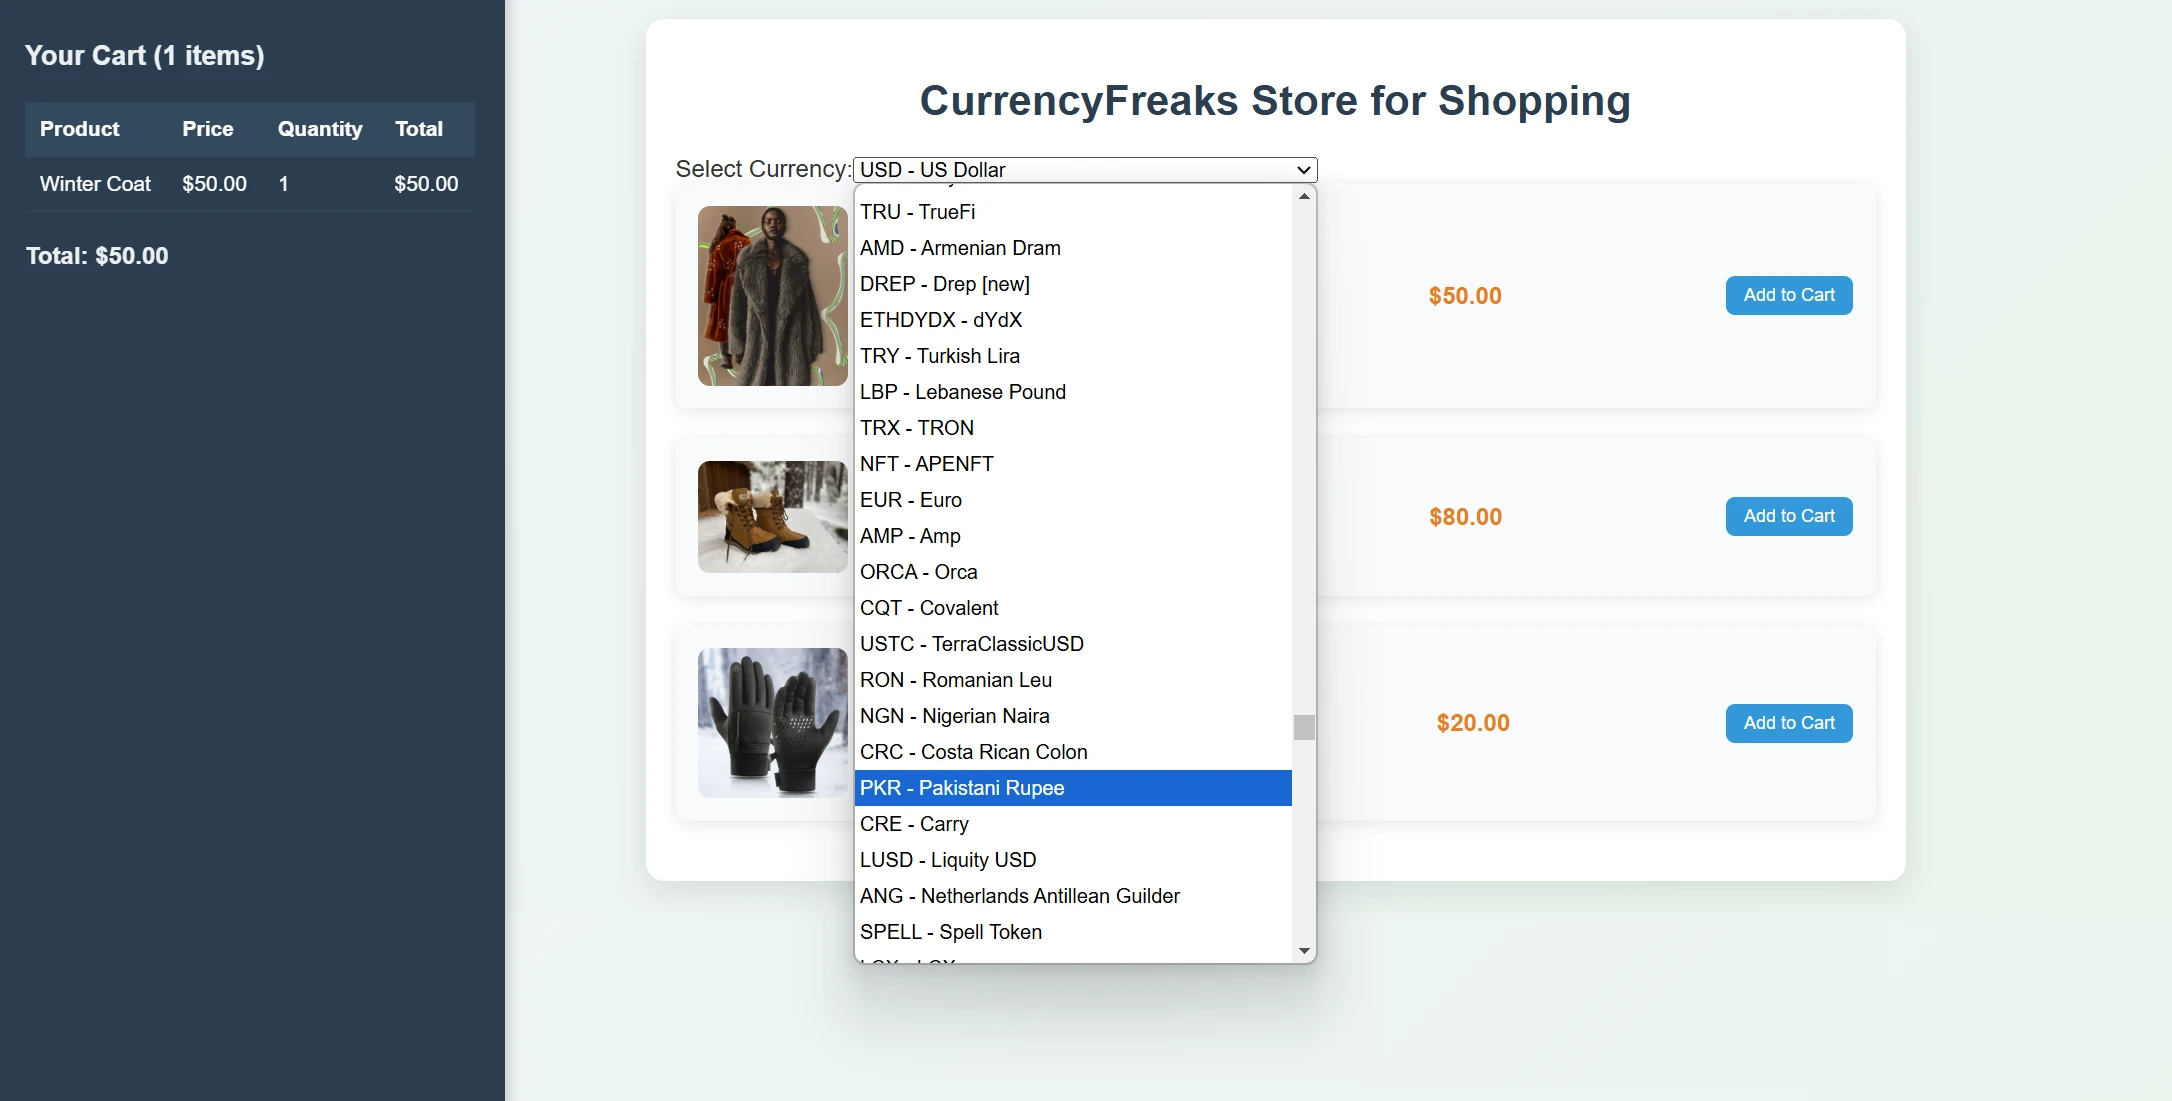
Task: Select NGN - Nigerian Naira currency
Action: pos(954,716)
